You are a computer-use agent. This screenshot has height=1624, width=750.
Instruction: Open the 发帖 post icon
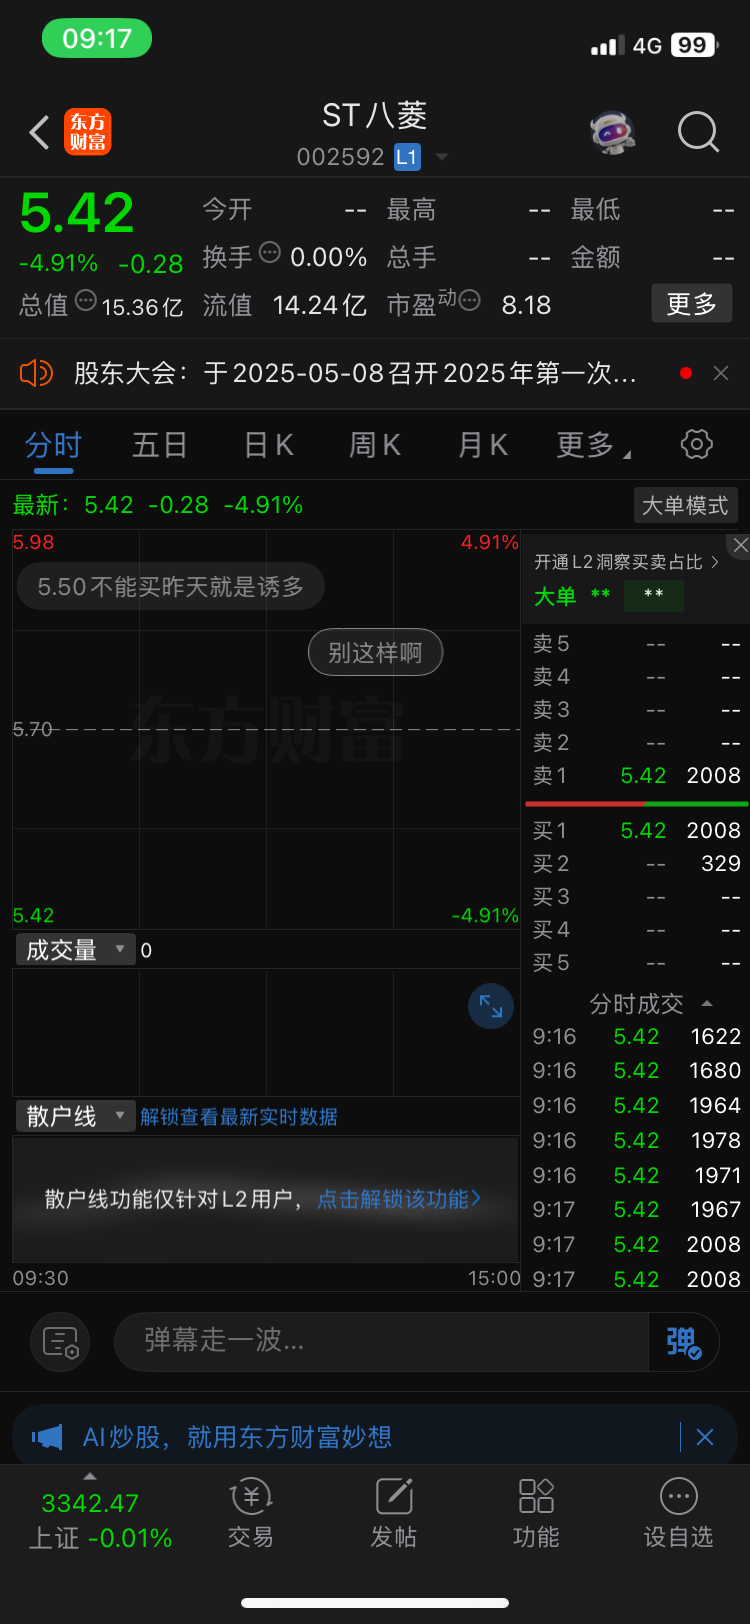(x=394, y=1513)
